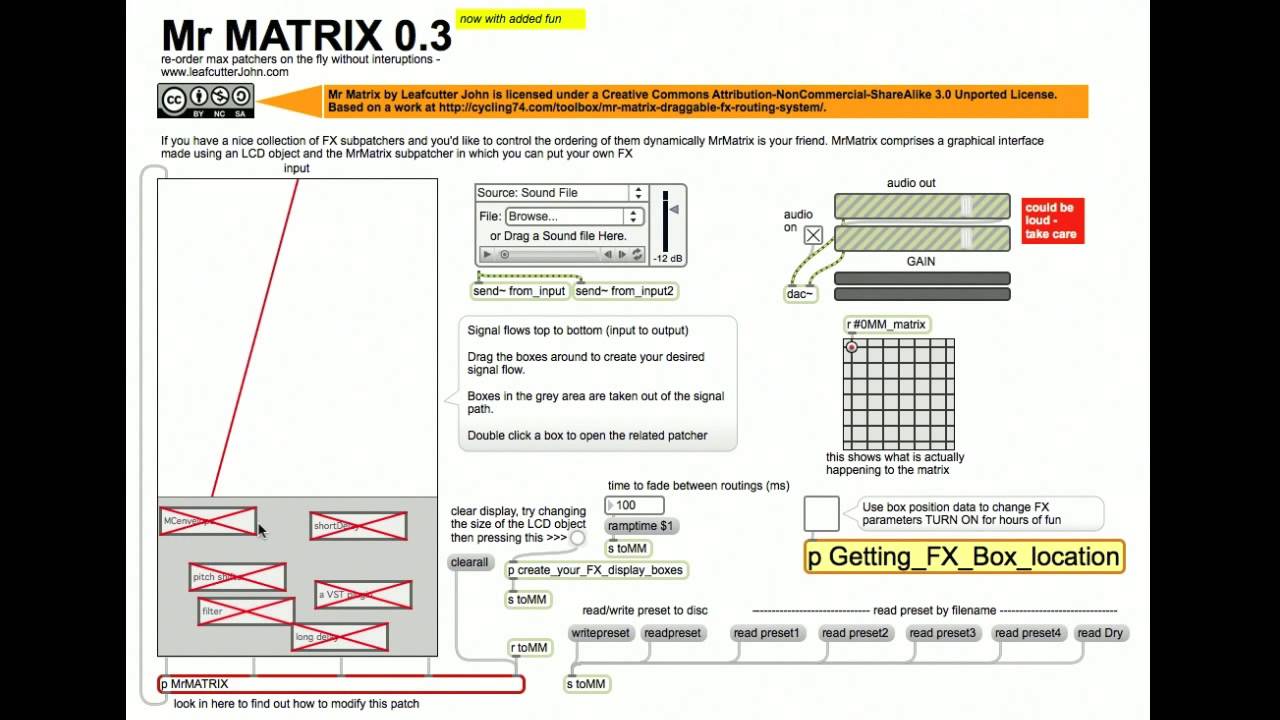Image resolution: width=1280 pixels, height=720 pixels.
Task: Click the red active cell in the matrix grid
Action: click(x=851, y=347)
